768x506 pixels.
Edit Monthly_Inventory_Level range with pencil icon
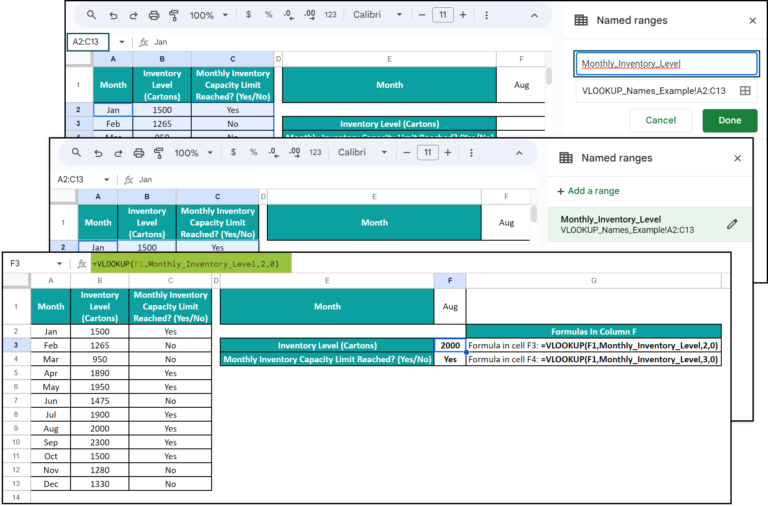(732, 224)
